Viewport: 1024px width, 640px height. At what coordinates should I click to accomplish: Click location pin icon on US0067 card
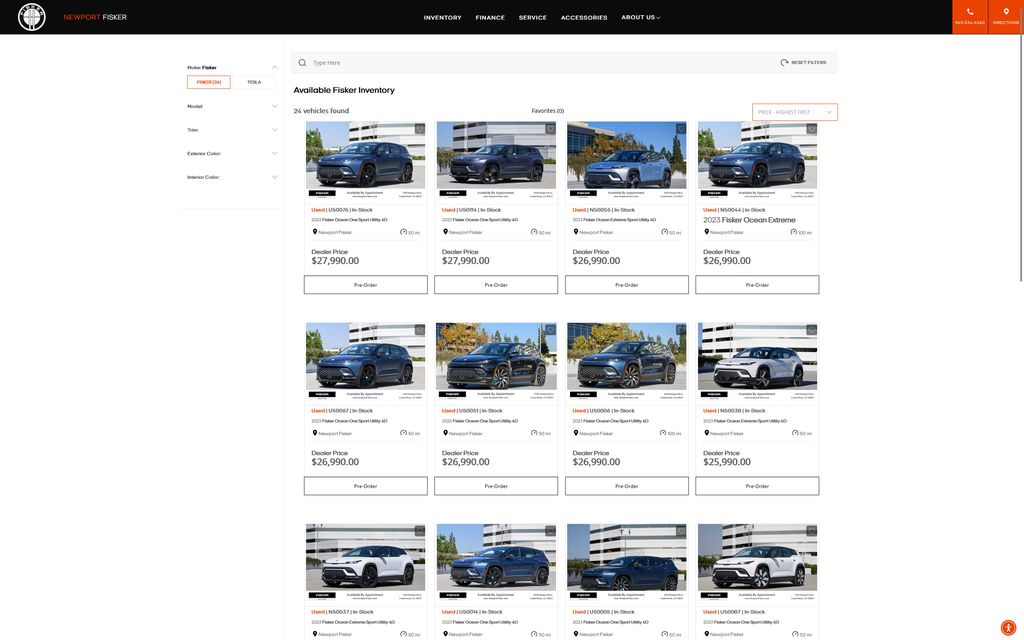click(315, 433)
